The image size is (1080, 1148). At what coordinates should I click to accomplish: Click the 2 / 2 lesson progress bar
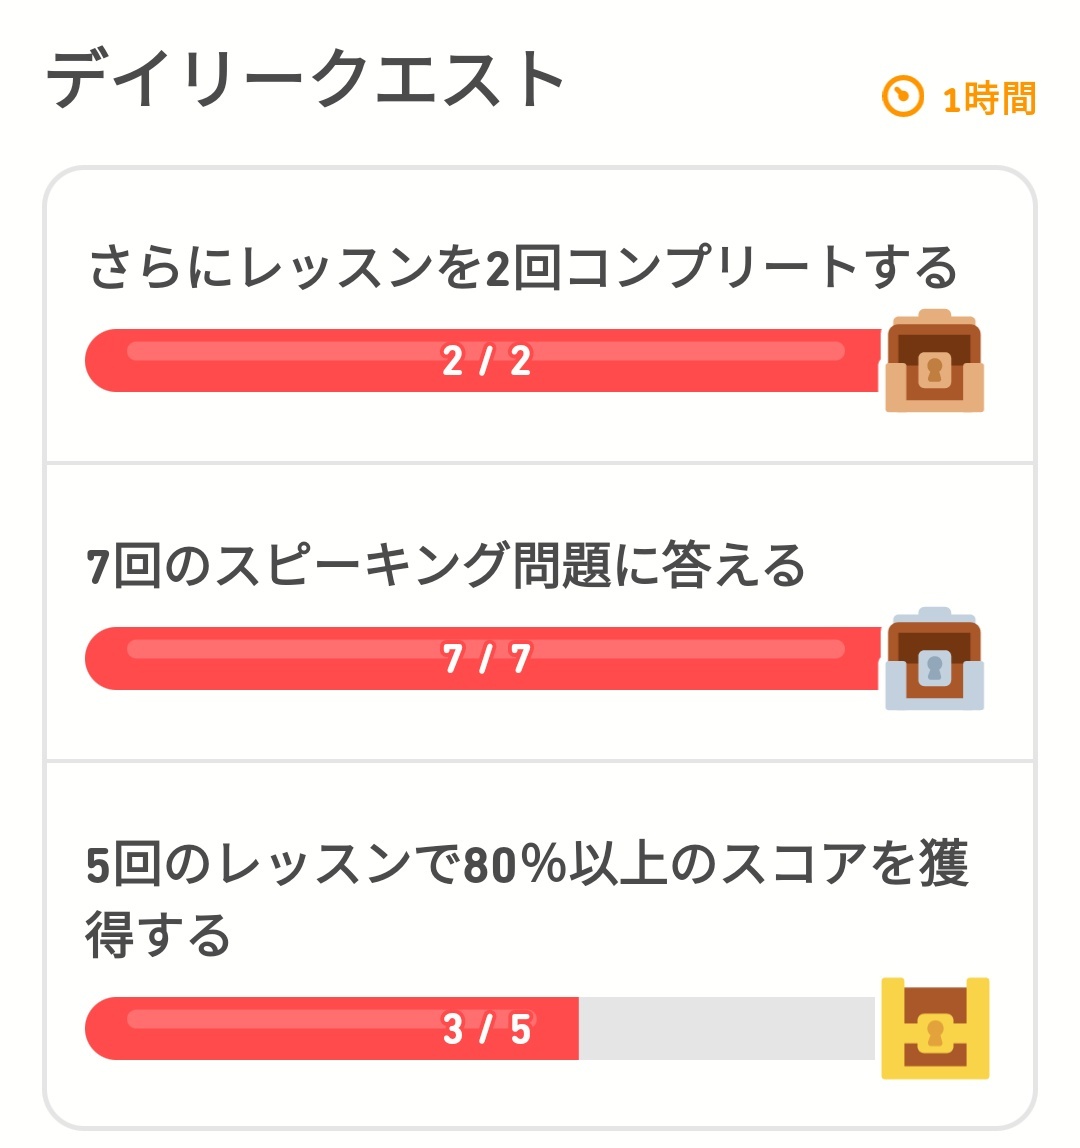(x=483, y=360)
